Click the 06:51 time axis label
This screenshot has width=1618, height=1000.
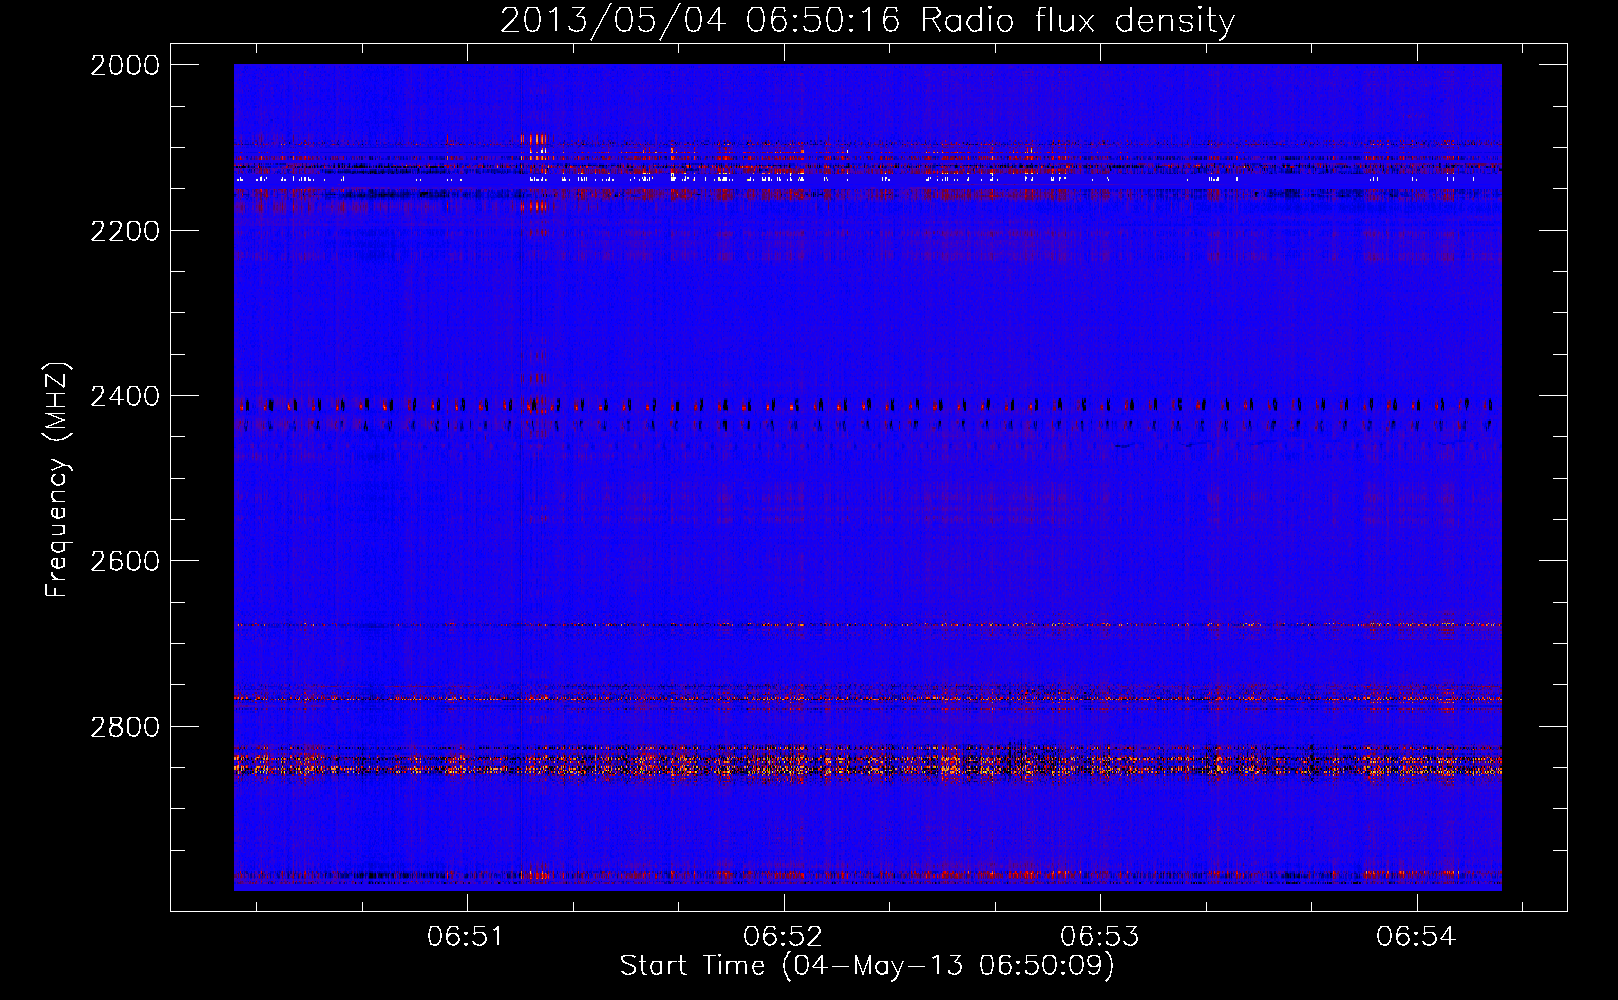click(x=464, y=937)
